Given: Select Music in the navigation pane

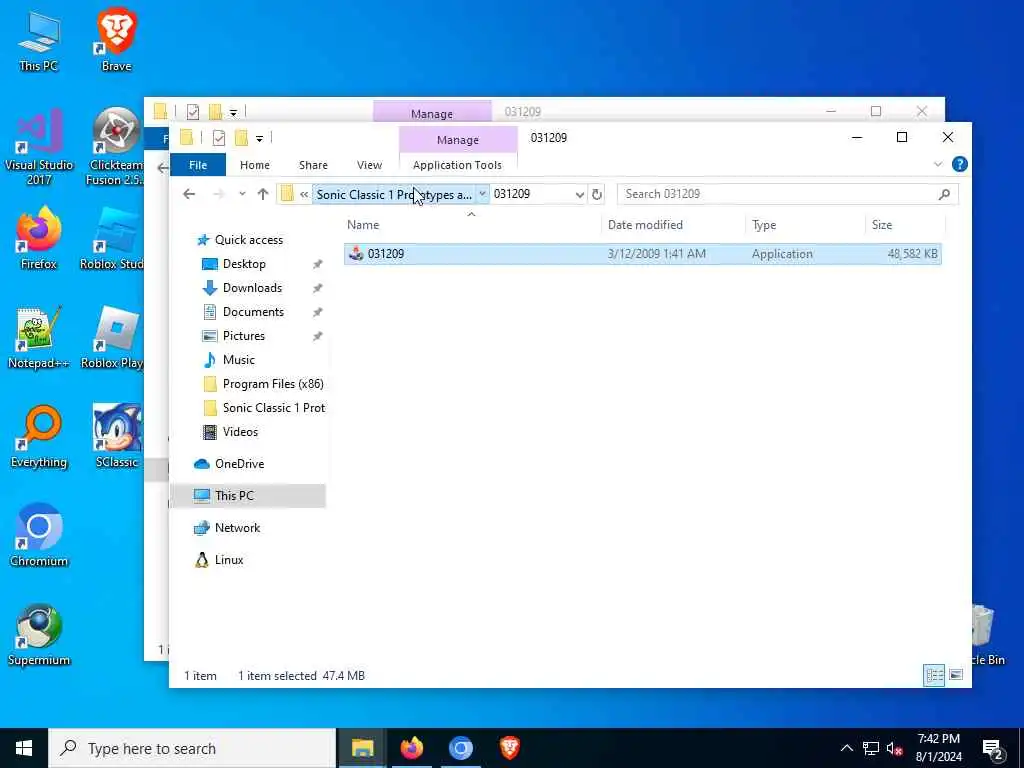Looking at the screenshot, I should 238,360.
